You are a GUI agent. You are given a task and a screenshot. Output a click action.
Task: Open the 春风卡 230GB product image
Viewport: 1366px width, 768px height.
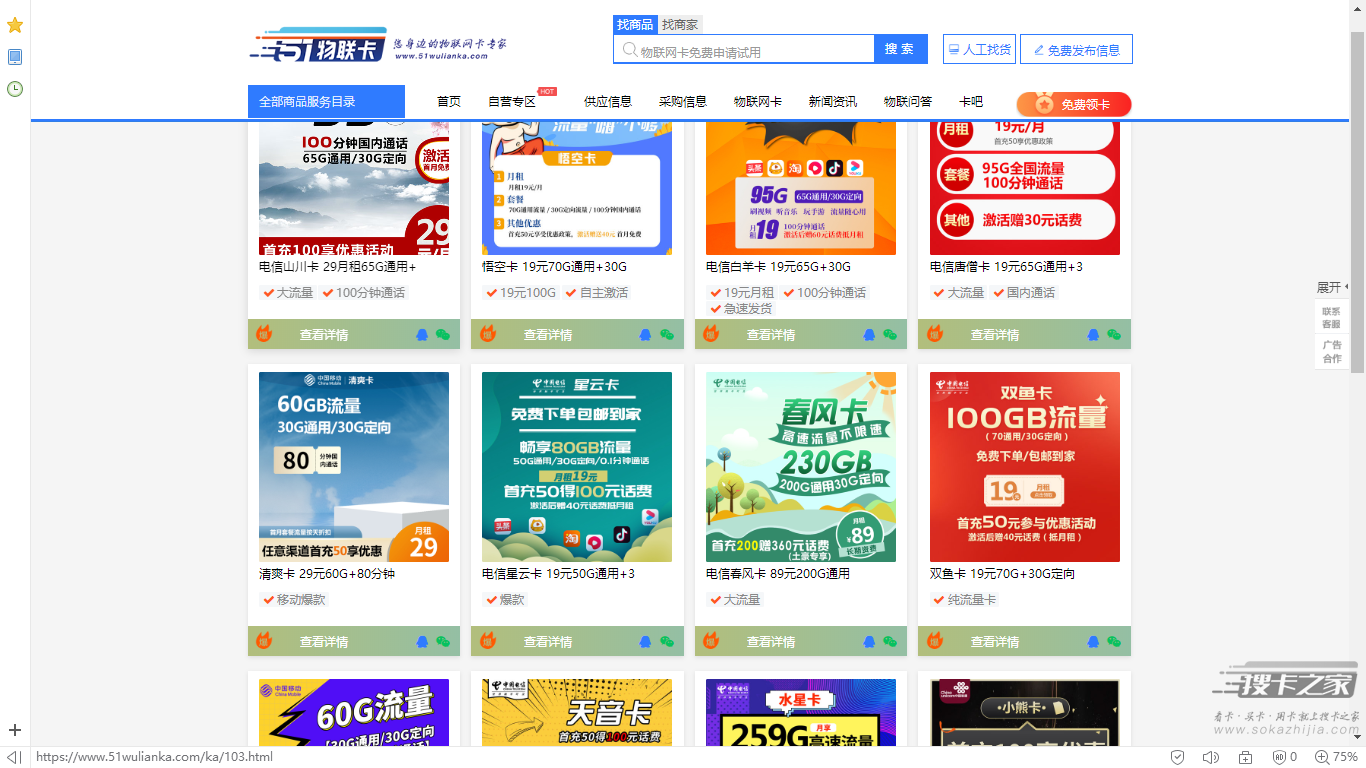[x=801, y=467]
